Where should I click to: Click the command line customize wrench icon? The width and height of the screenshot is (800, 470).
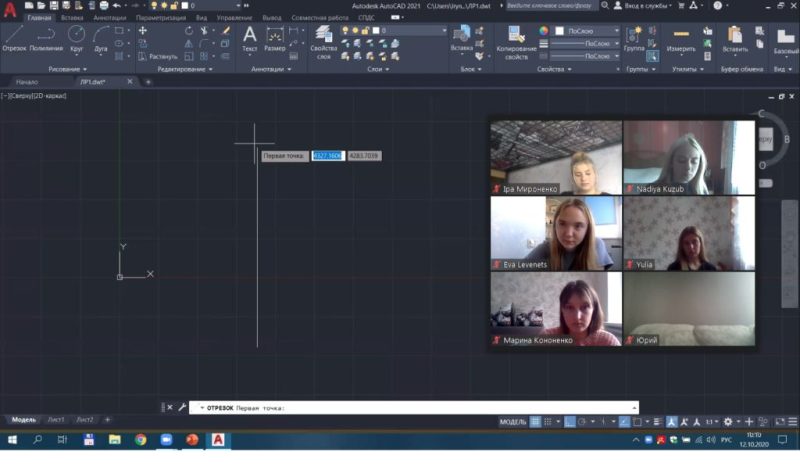tap(182, 407)
